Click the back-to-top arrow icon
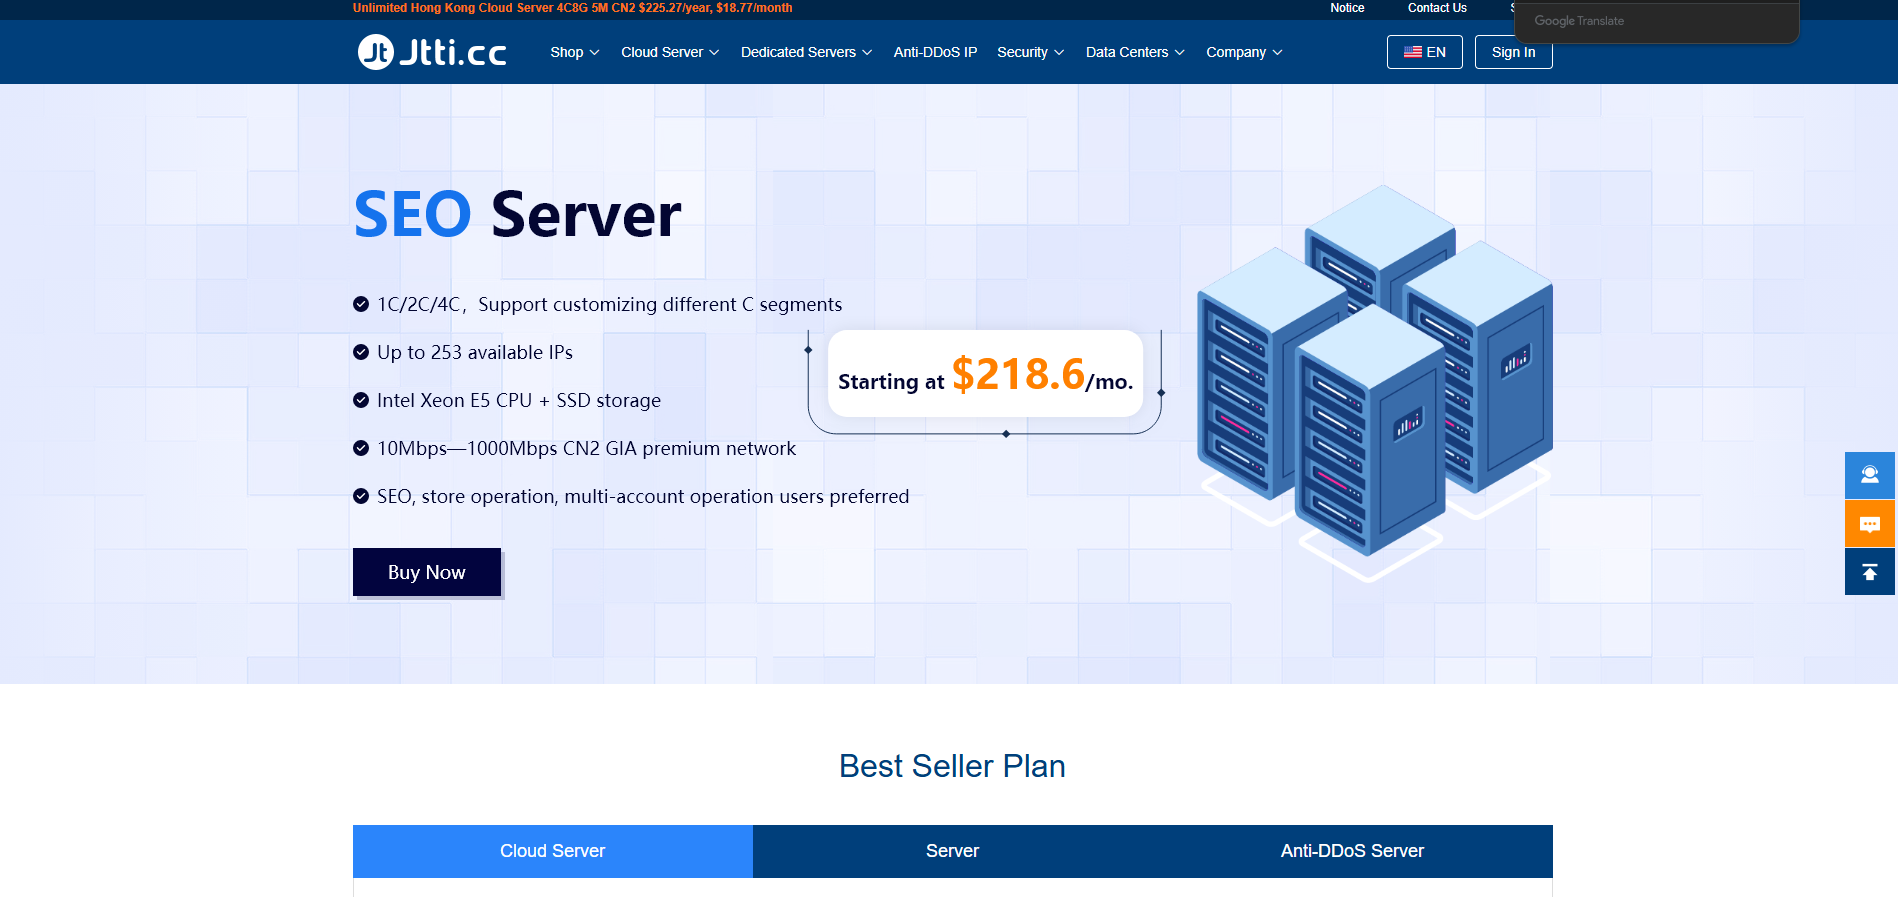Image resolution: width=1898 pixels, height=897 pixels. tap(1869, 572)
